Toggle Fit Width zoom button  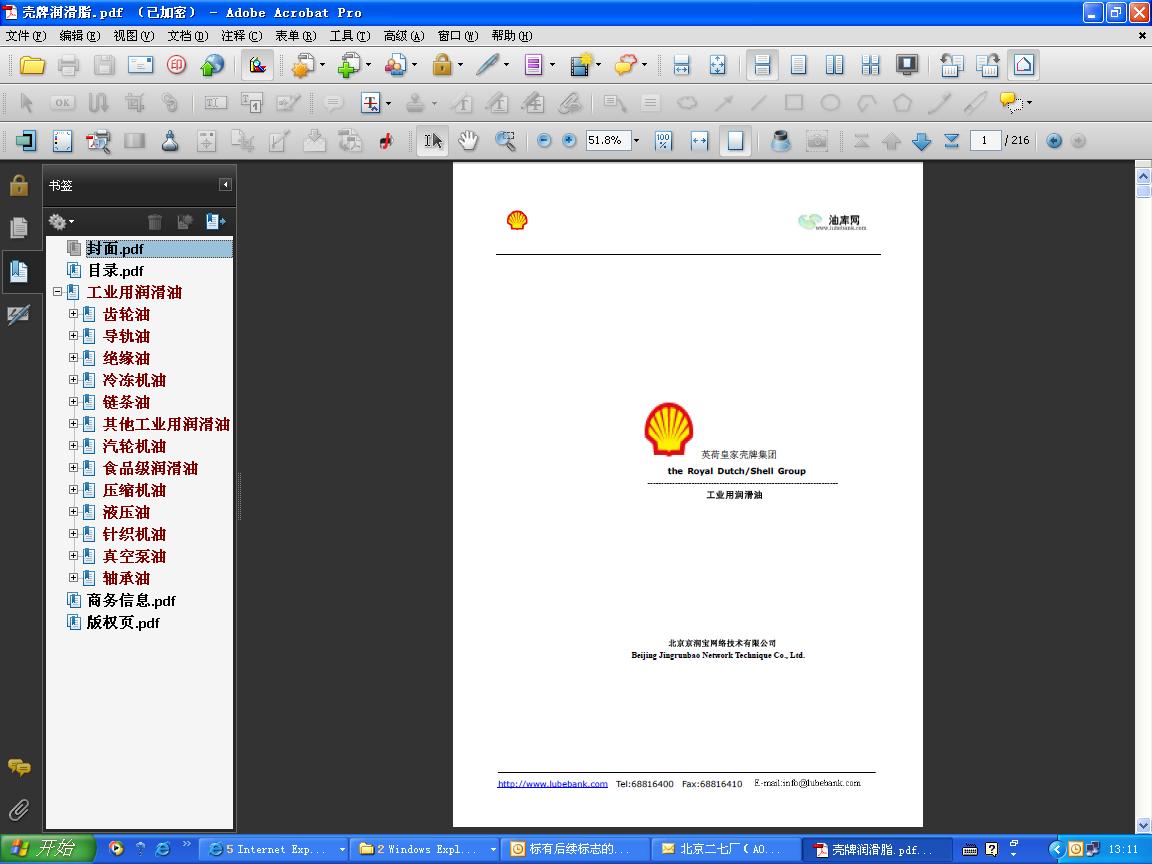pos(699,140)
